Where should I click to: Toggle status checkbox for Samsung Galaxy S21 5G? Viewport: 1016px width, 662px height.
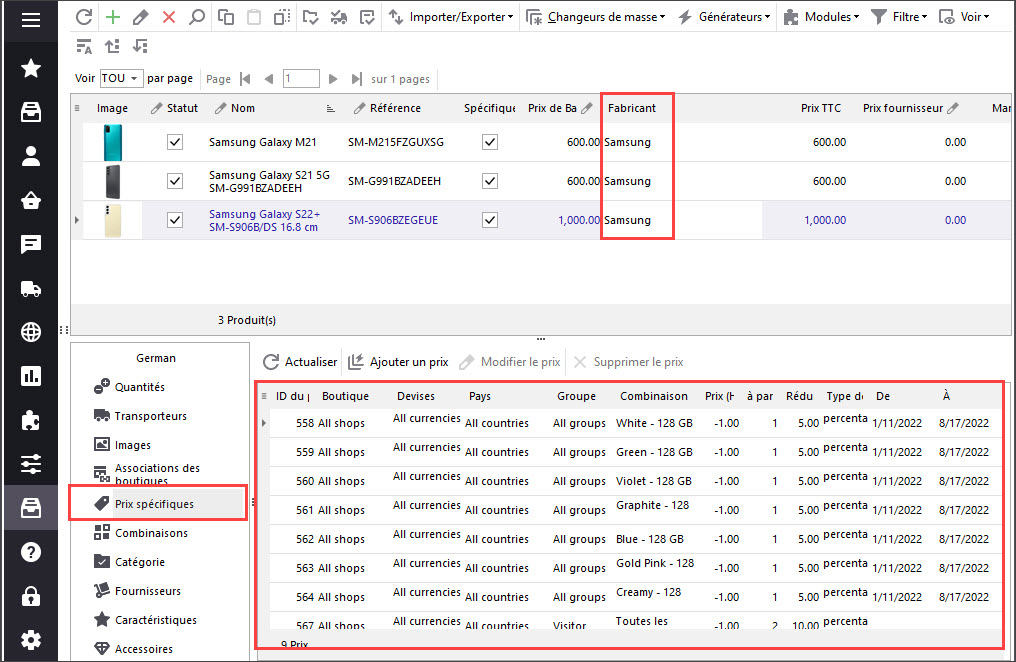175,181
